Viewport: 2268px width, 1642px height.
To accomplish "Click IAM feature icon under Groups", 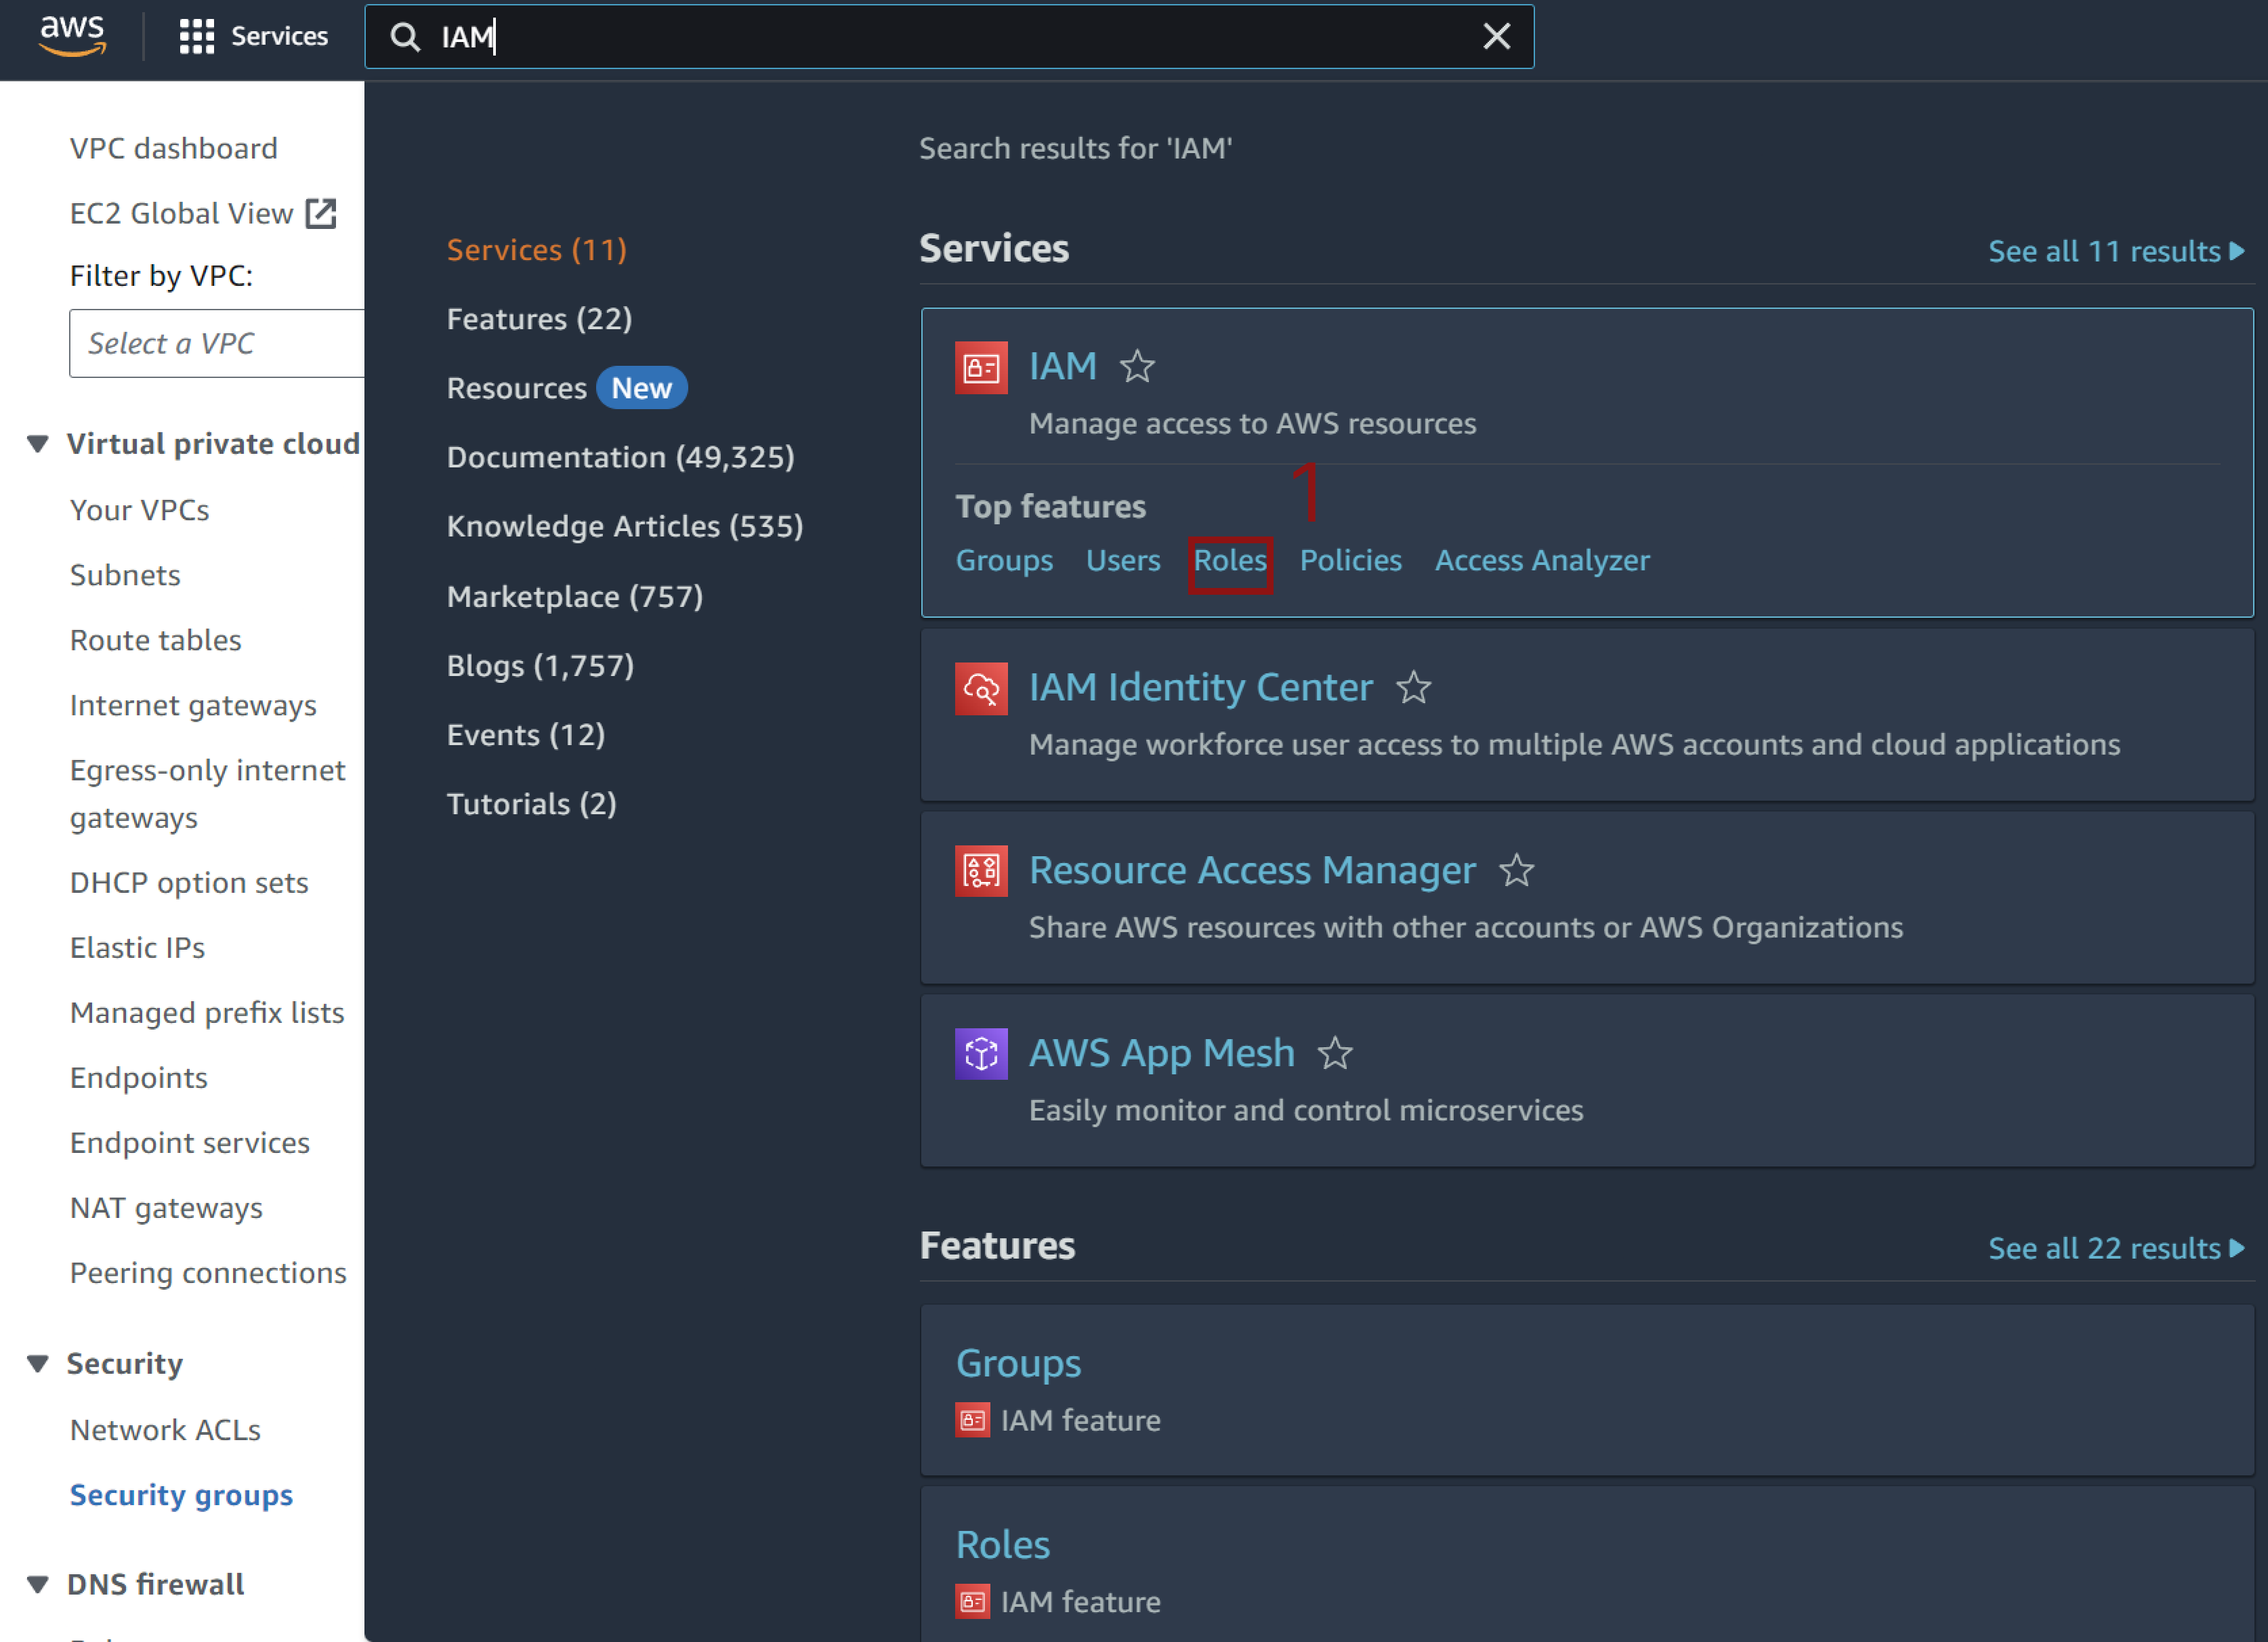I will [x=972, y=1420].
